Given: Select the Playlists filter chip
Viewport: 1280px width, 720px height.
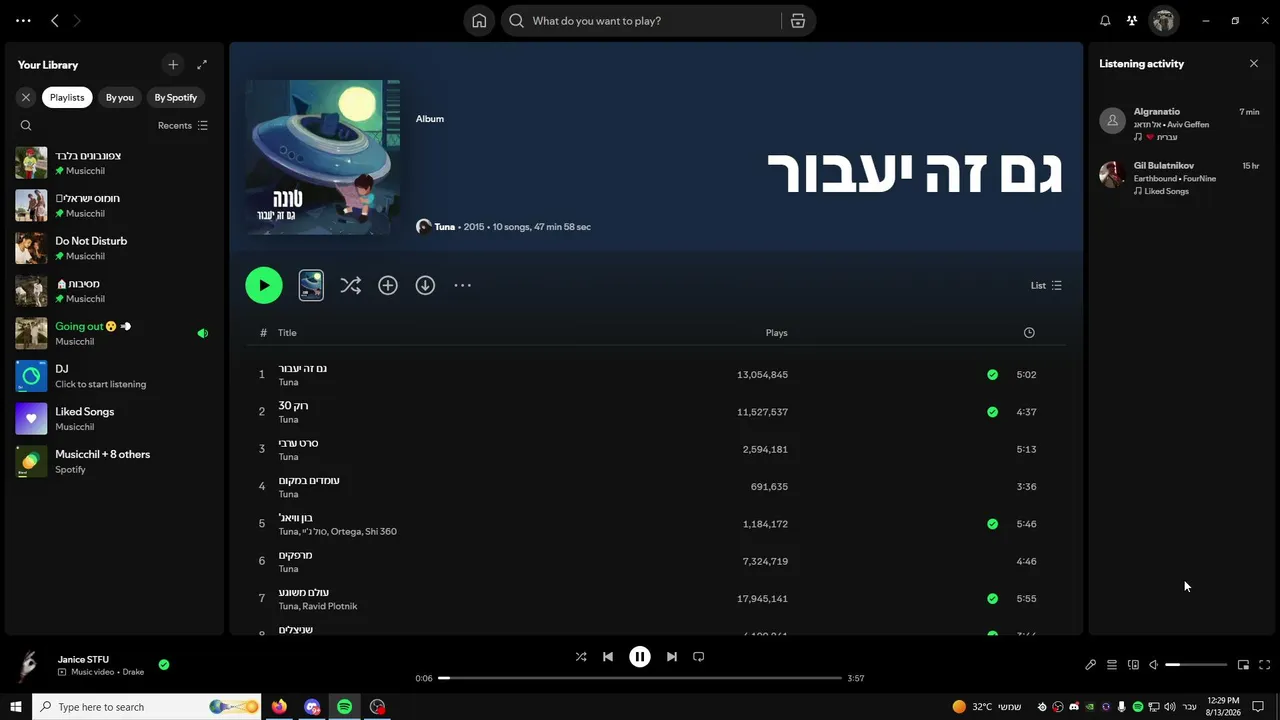Looking at the screenshot, I should point(67,97).
